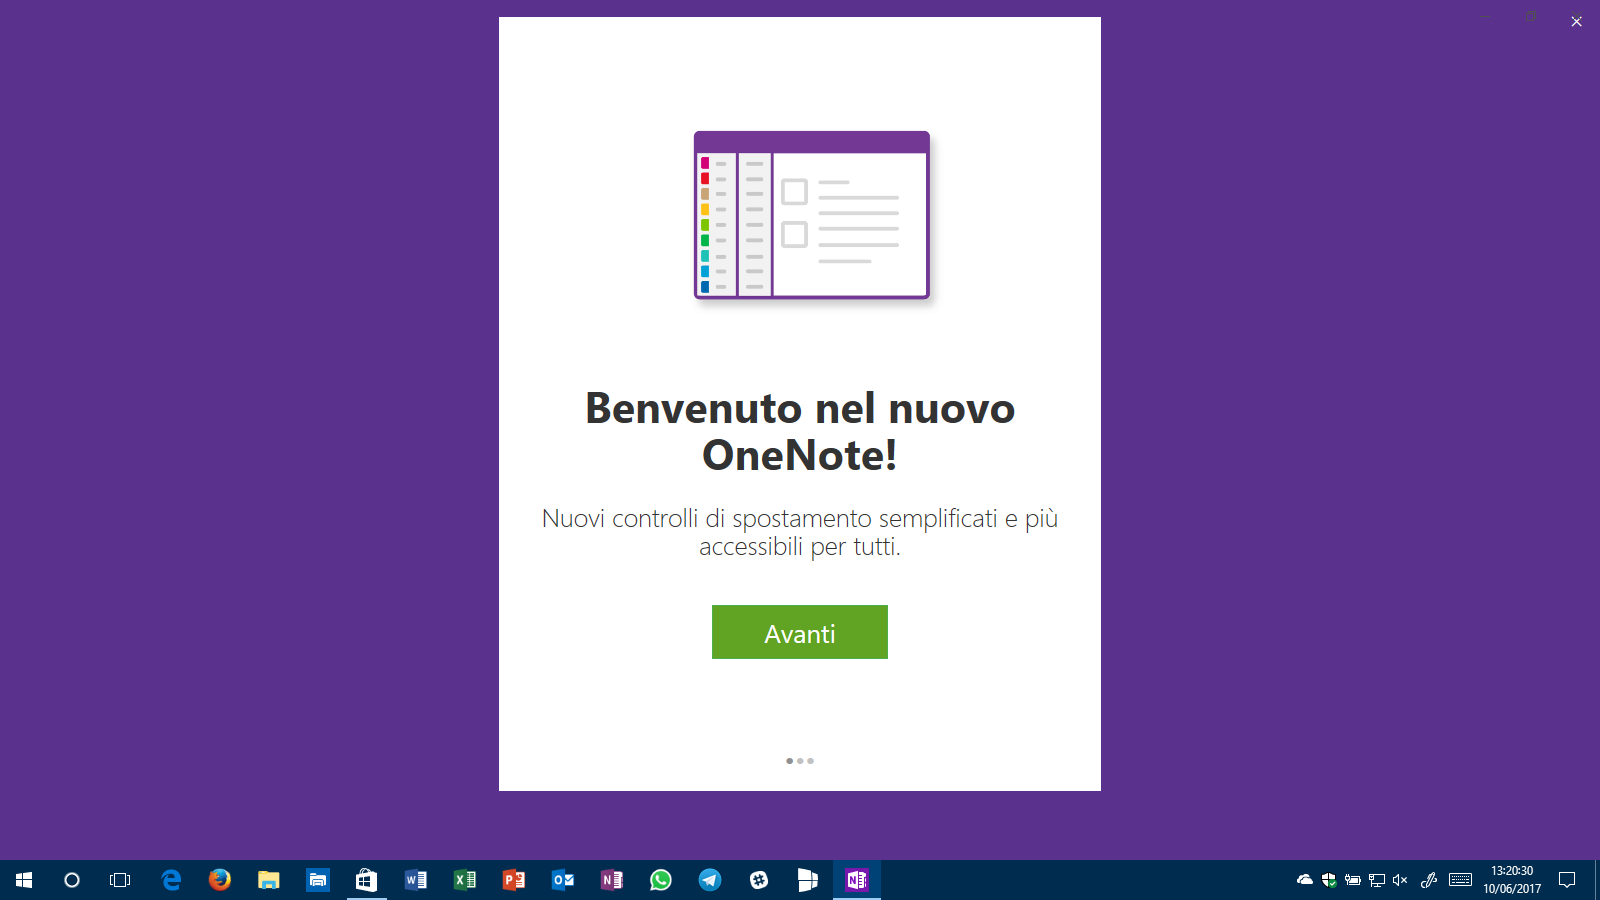Launch WhatsApp from the taskbar
Image resolution: width=1600 pixels, height=900 pixels.
(661, 880)
